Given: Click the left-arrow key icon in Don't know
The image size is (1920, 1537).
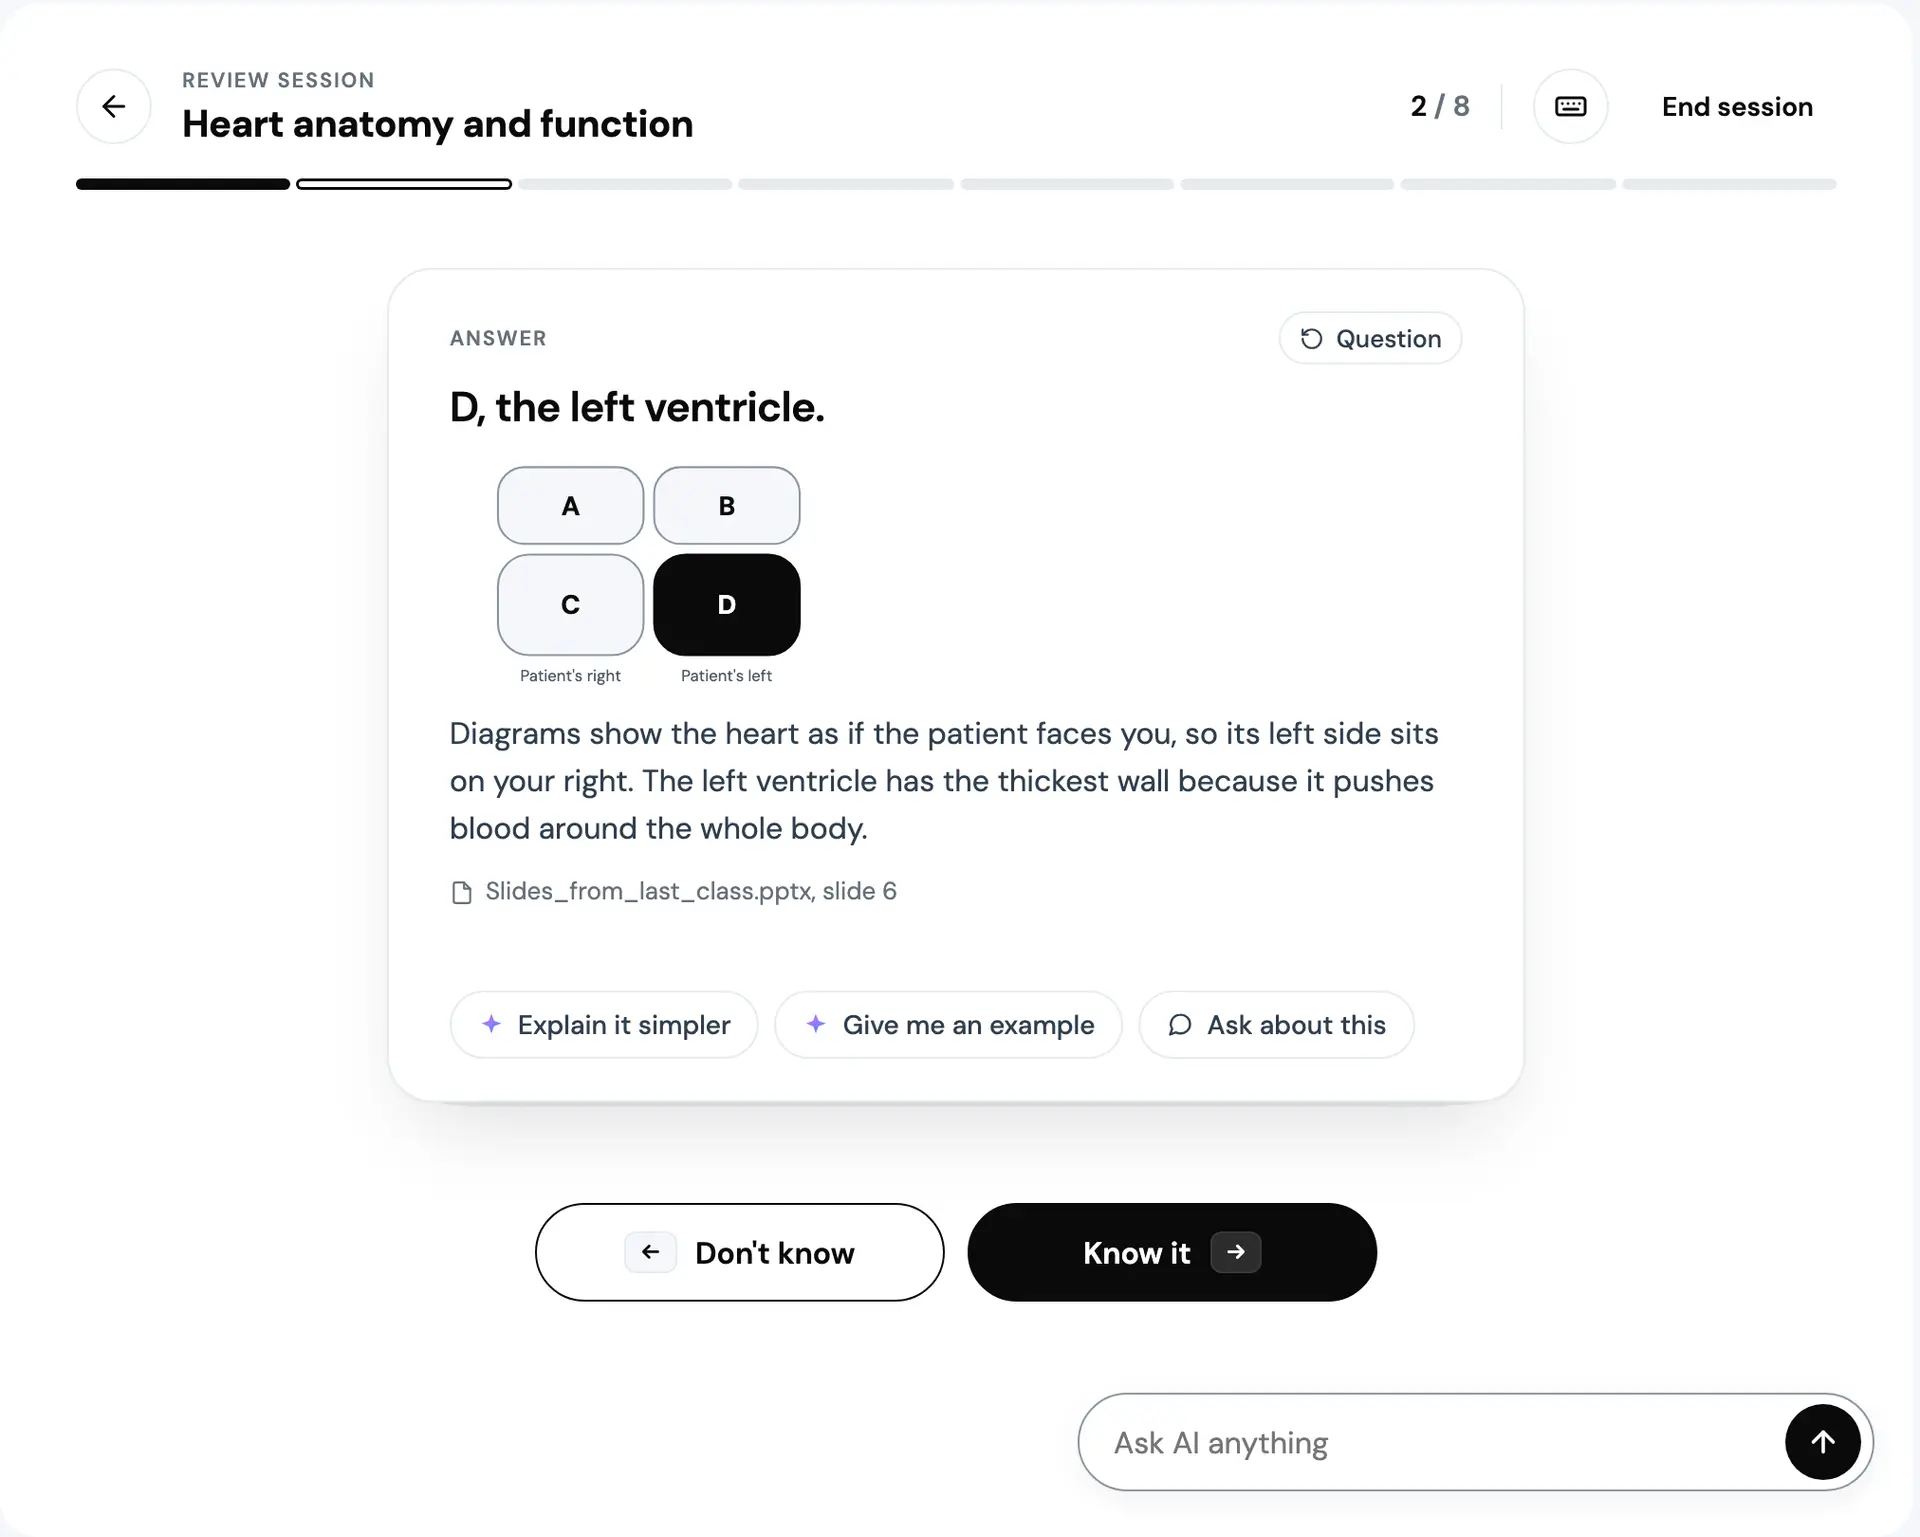Looking at the screenshot, I should coord(650,1252).
